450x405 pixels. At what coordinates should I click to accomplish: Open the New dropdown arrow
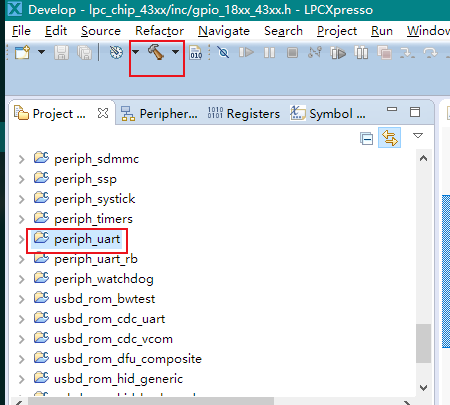(x=41, y=52)
